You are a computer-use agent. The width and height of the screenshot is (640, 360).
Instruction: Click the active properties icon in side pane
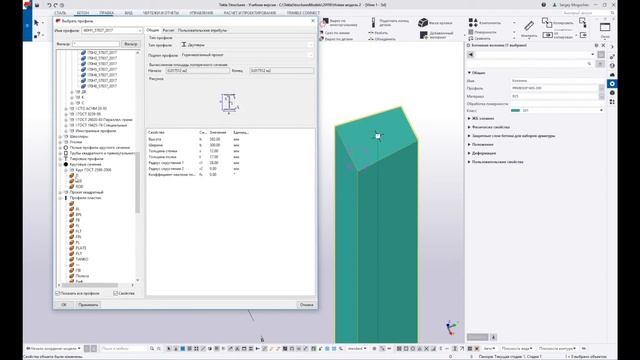click(612, 84)
